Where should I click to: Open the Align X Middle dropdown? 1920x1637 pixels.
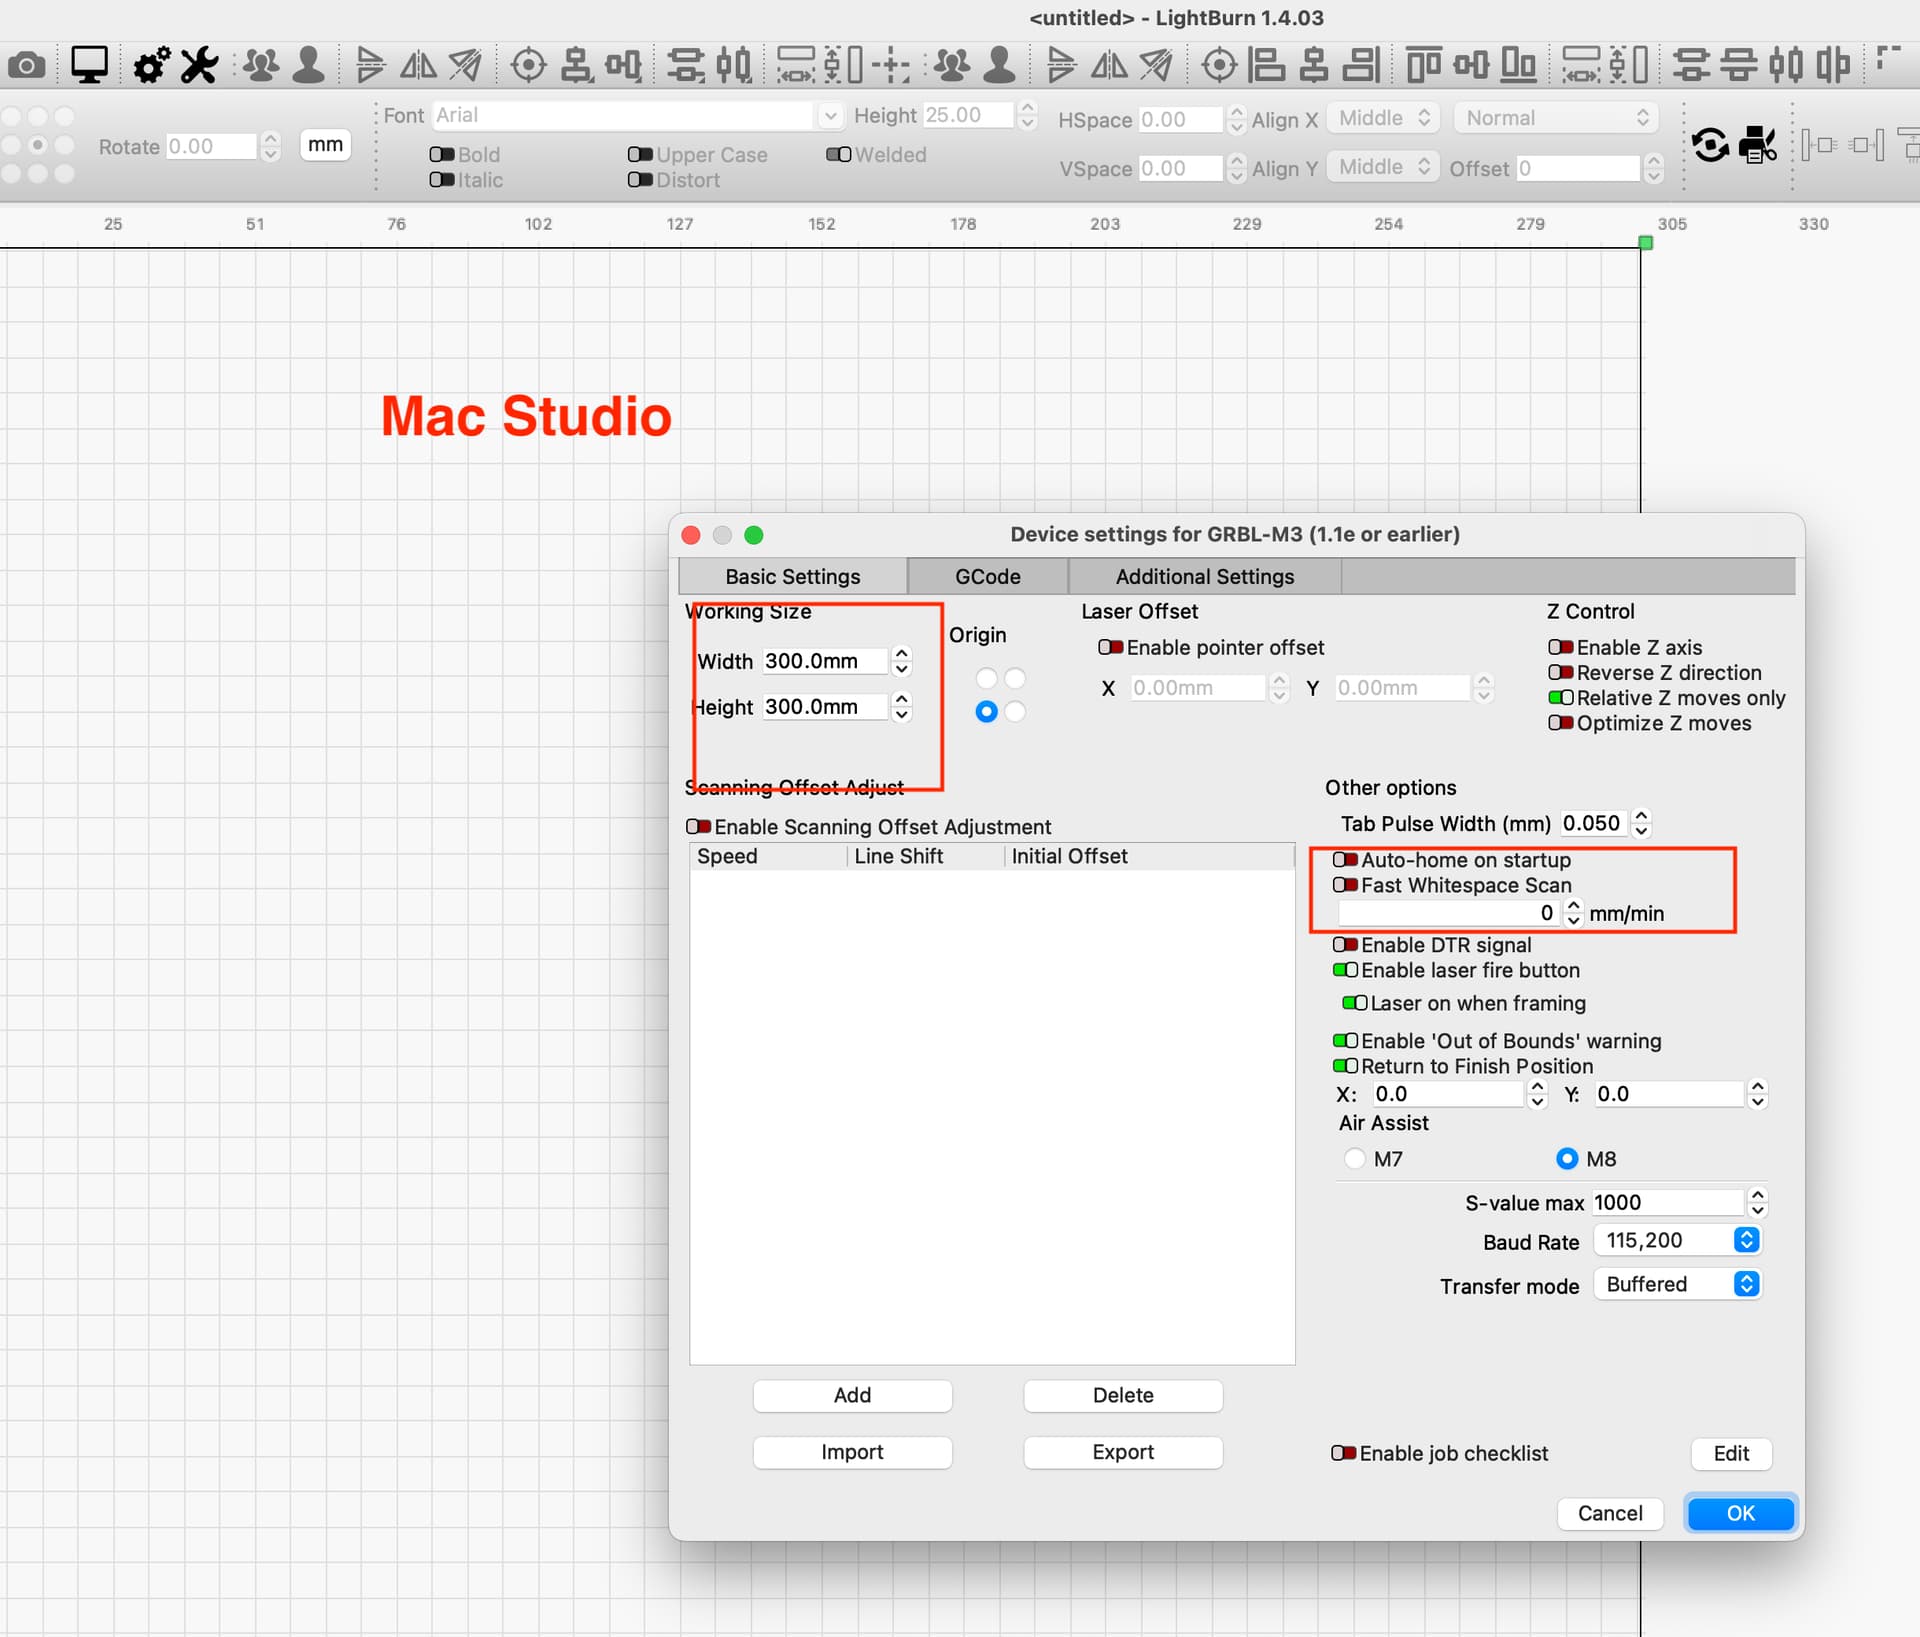tap(1383, 118)
